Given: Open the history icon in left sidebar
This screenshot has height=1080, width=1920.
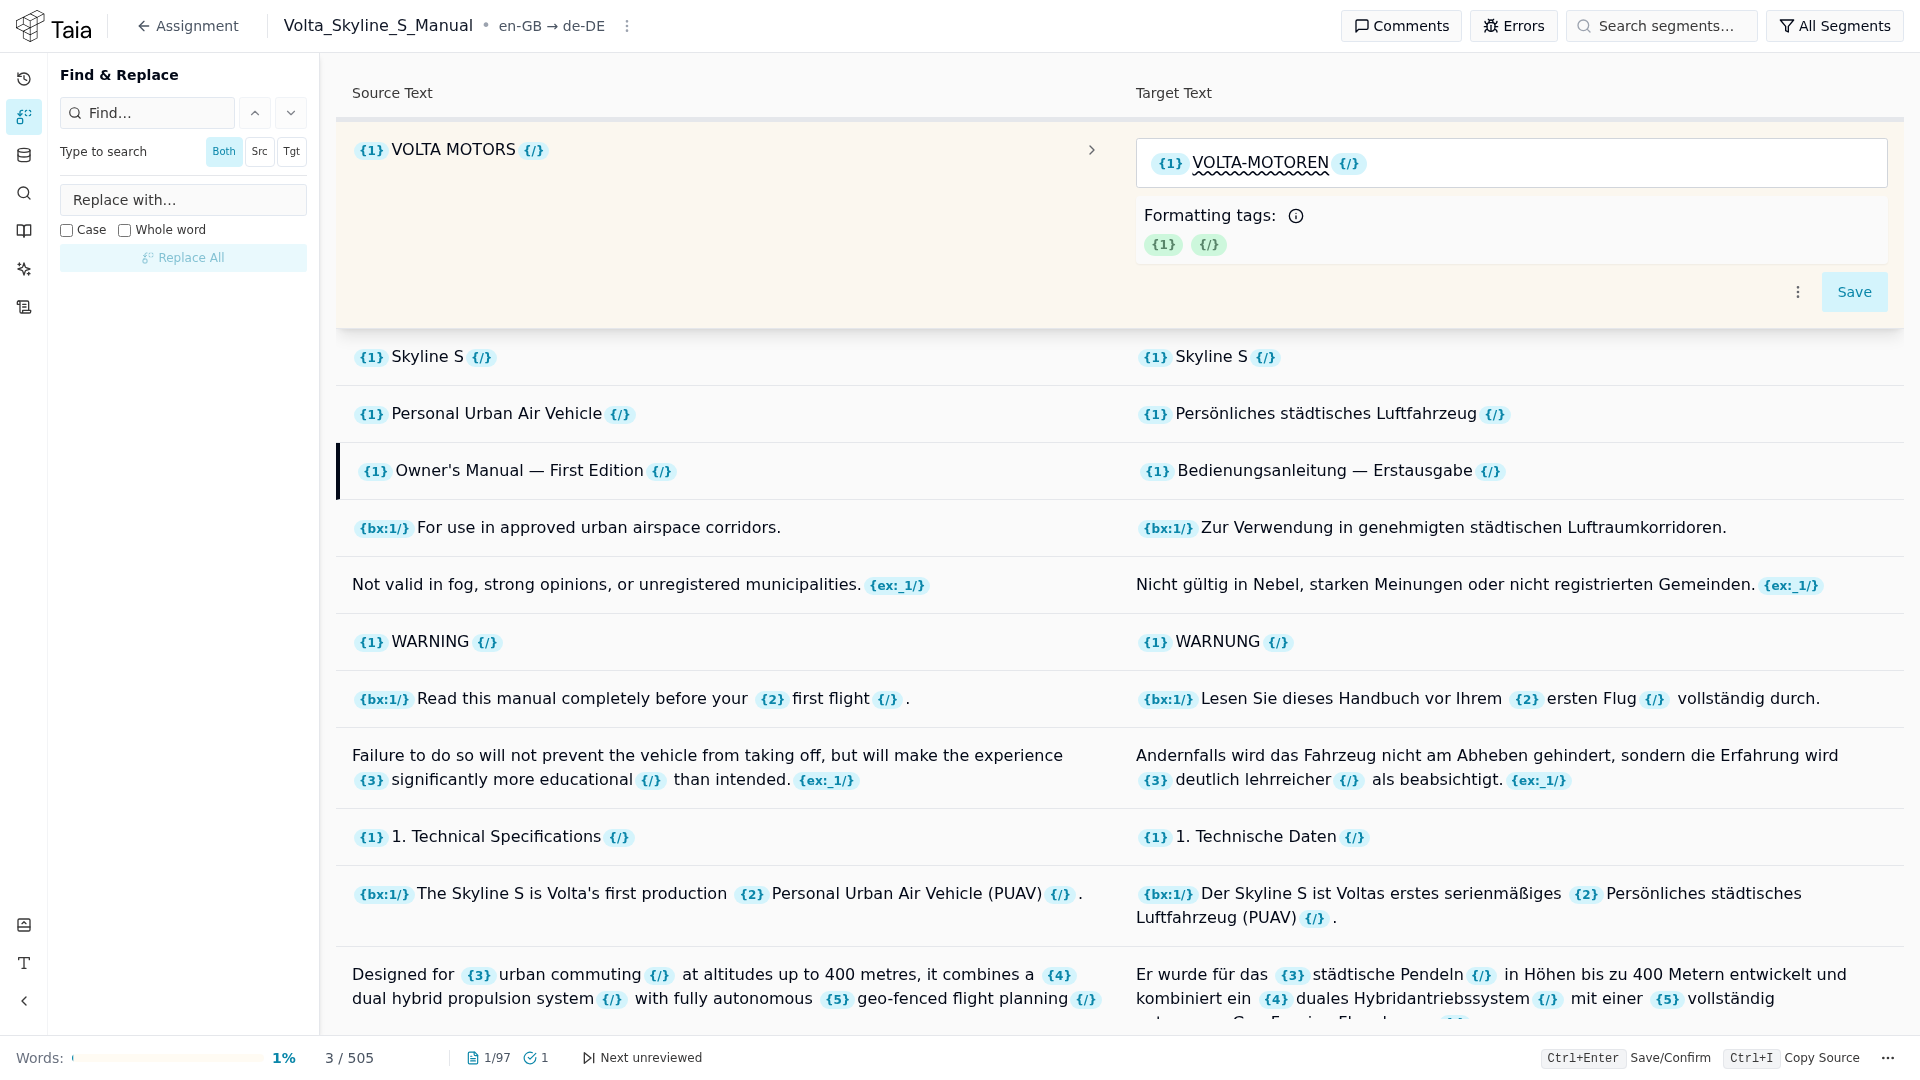Looking at the screenshot, I should click(24, 79).
